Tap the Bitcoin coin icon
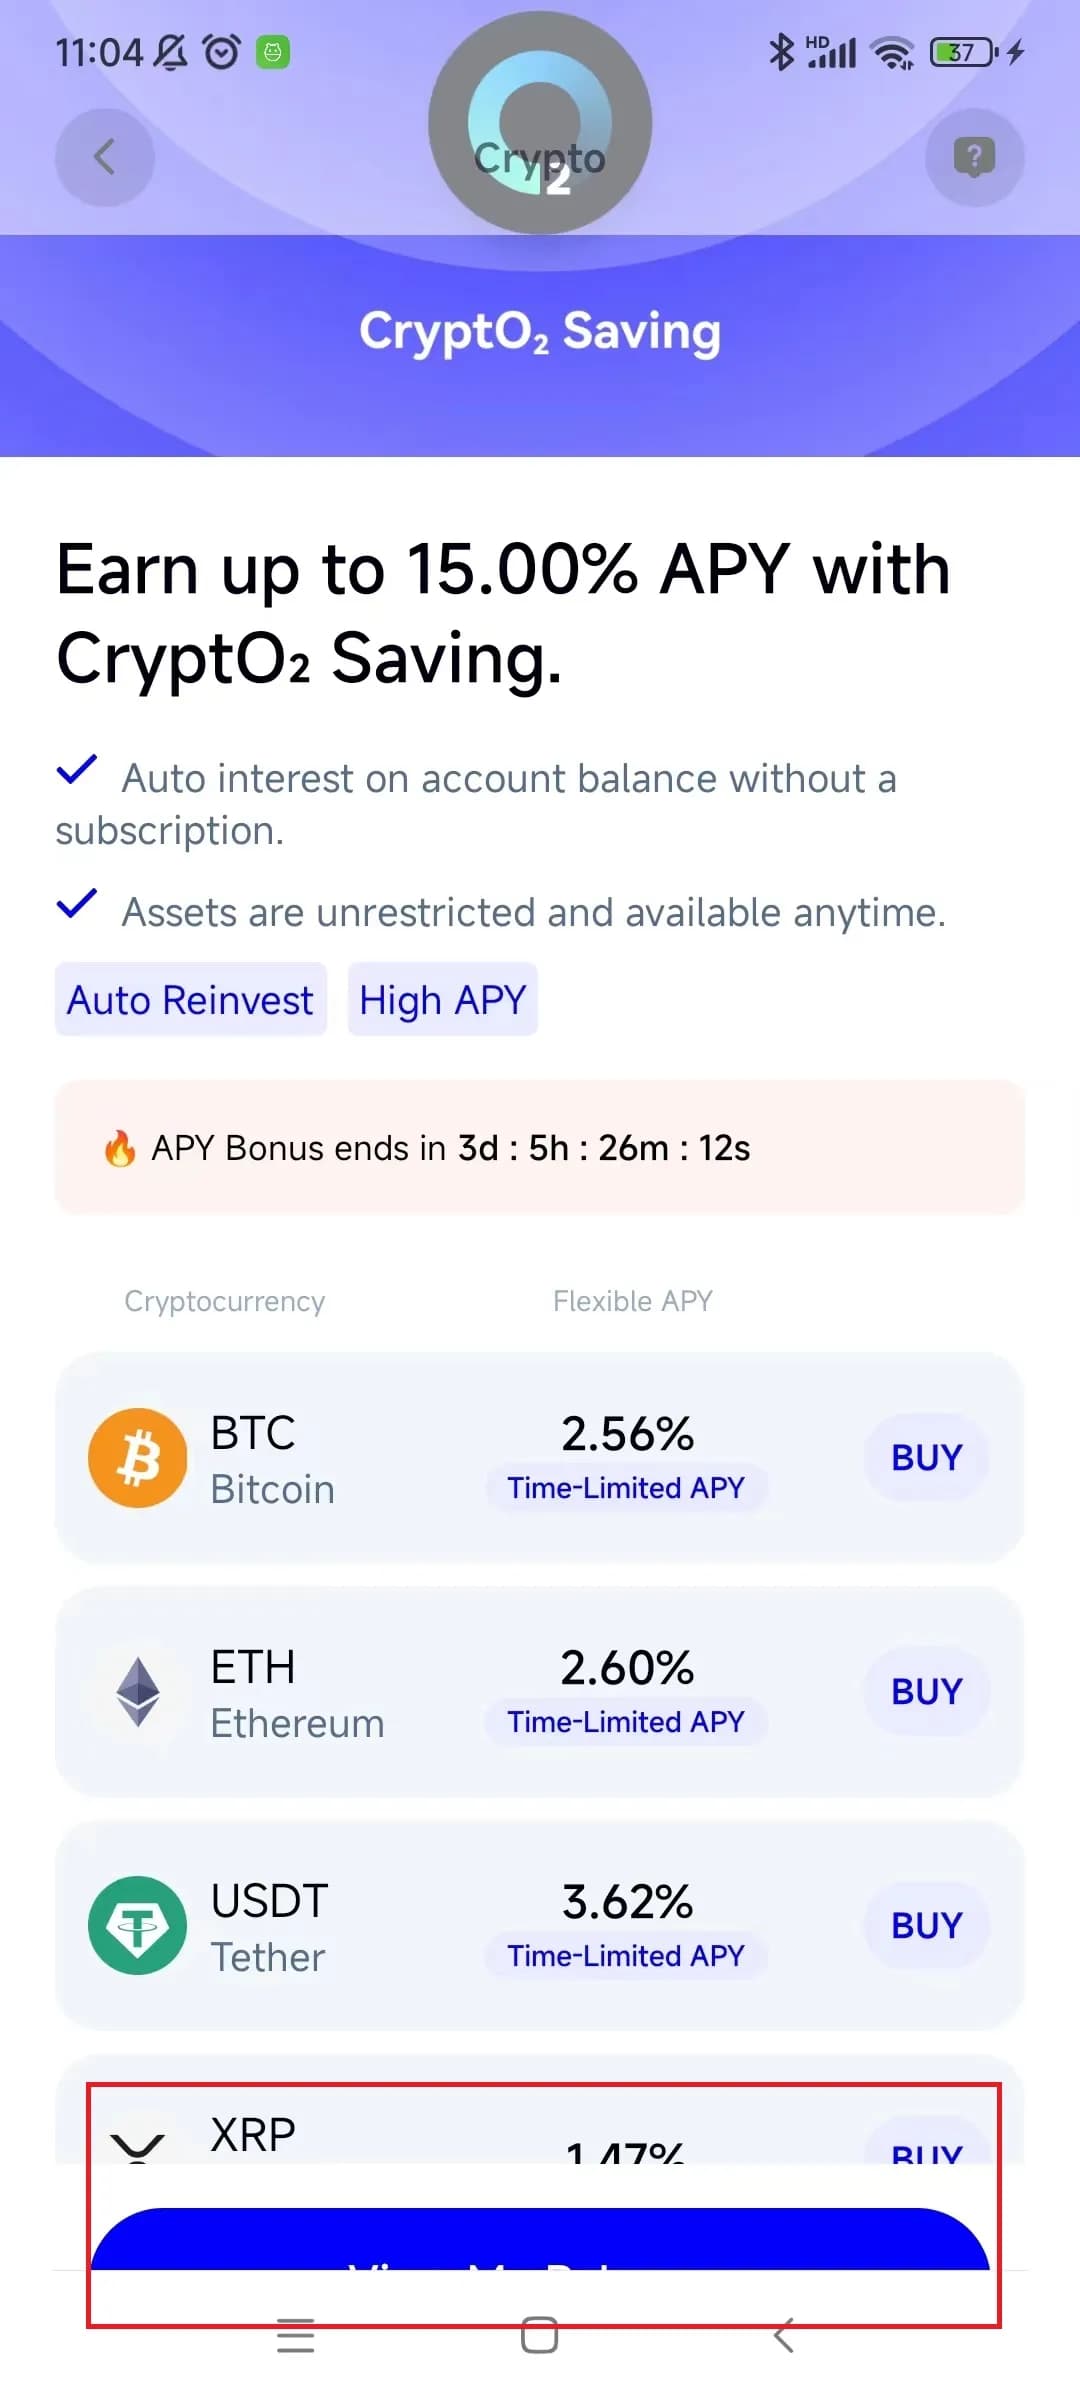The width and height of the screenshot is (1080, 2400). (138, 1458)
